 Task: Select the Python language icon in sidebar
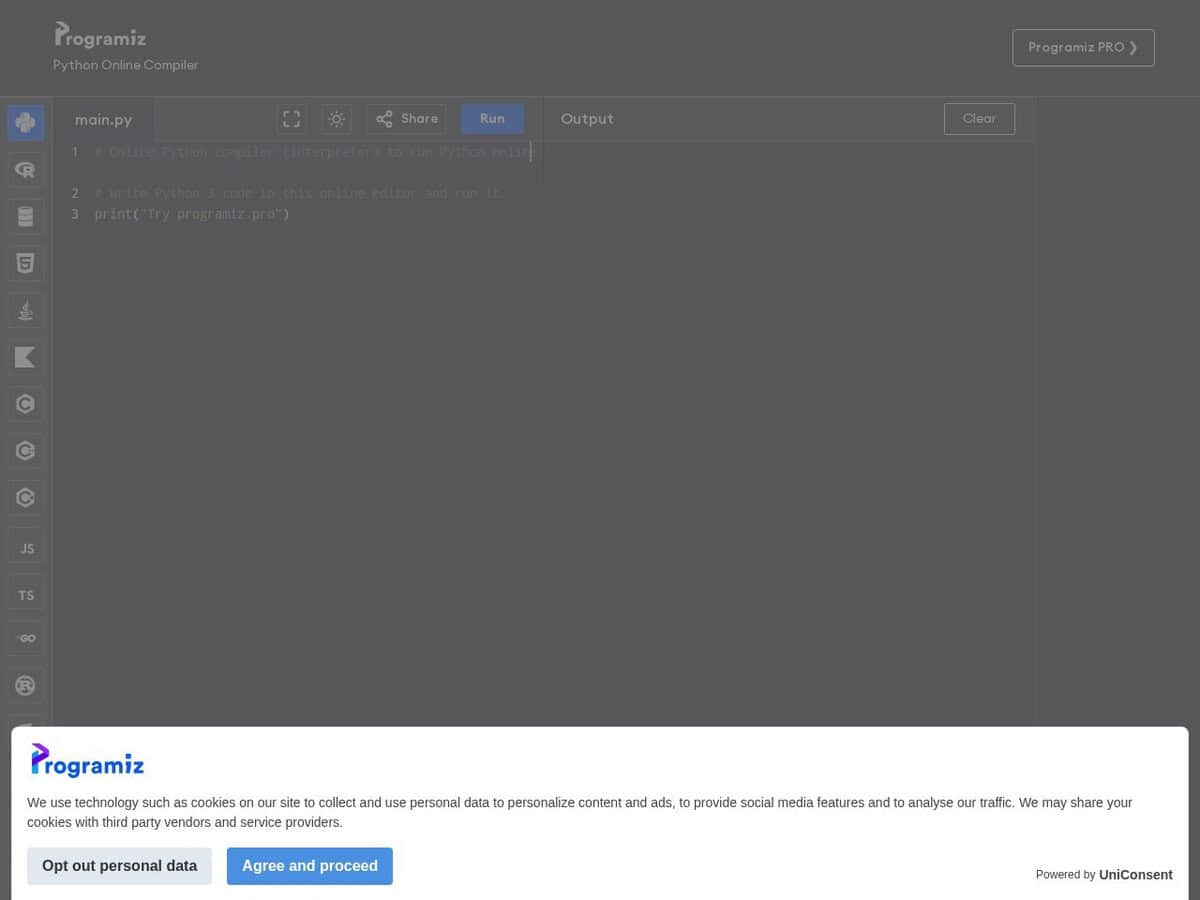point(26,123)
